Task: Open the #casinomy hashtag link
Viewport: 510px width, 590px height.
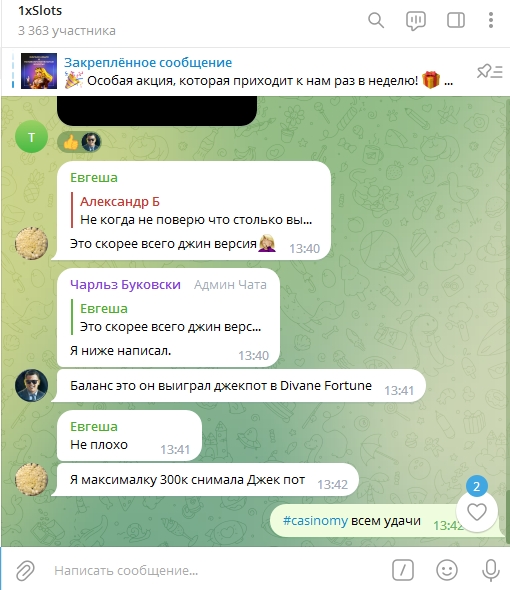Action: (x=315, y=521)
